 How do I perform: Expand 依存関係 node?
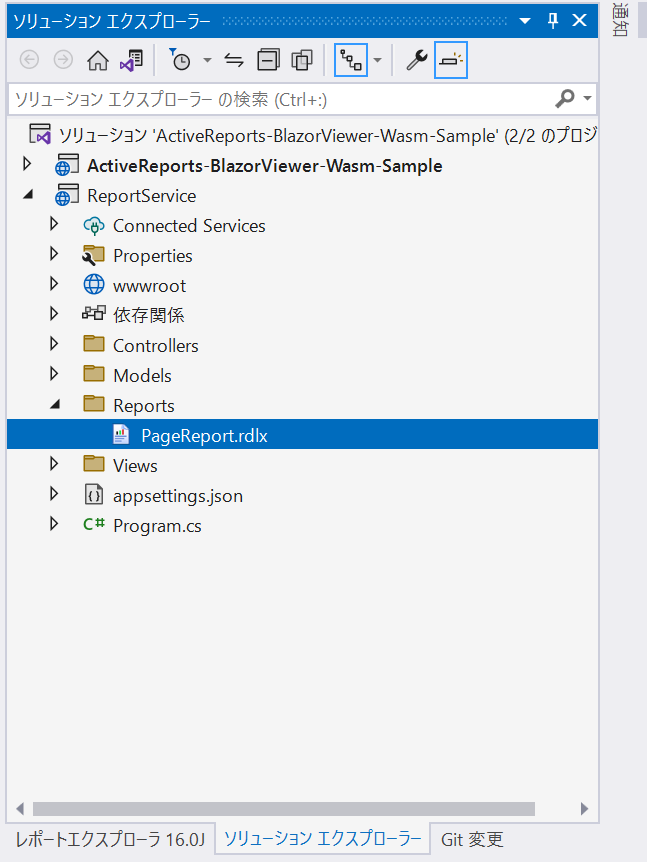54,314
